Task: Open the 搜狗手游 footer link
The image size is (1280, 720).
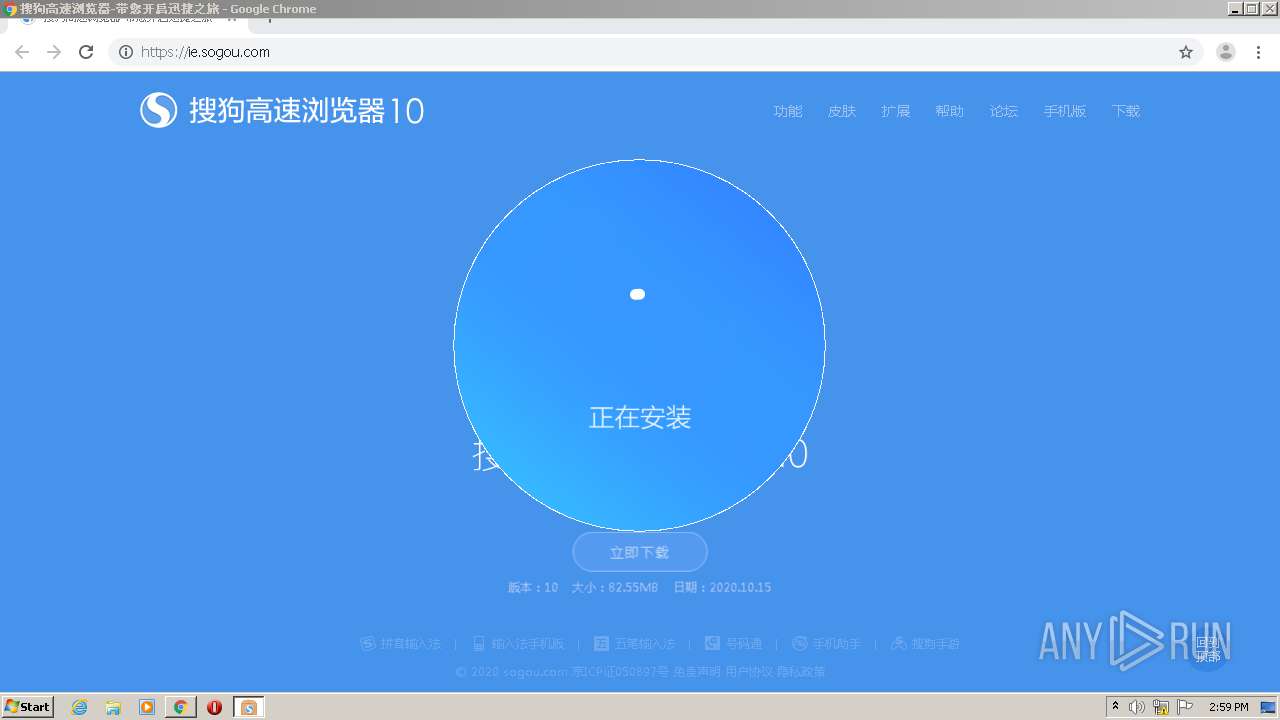Action: (x=925, y=644)
